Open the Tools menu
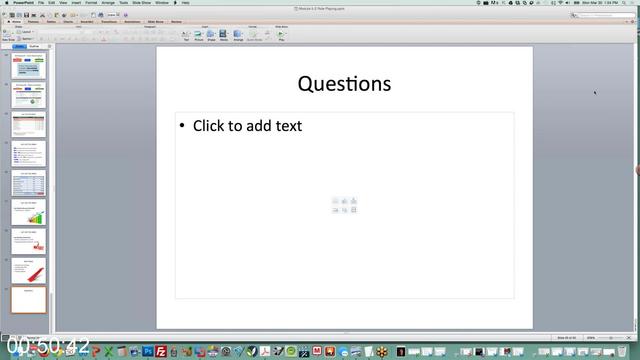 pyautogui.click(x=123, y=3)
